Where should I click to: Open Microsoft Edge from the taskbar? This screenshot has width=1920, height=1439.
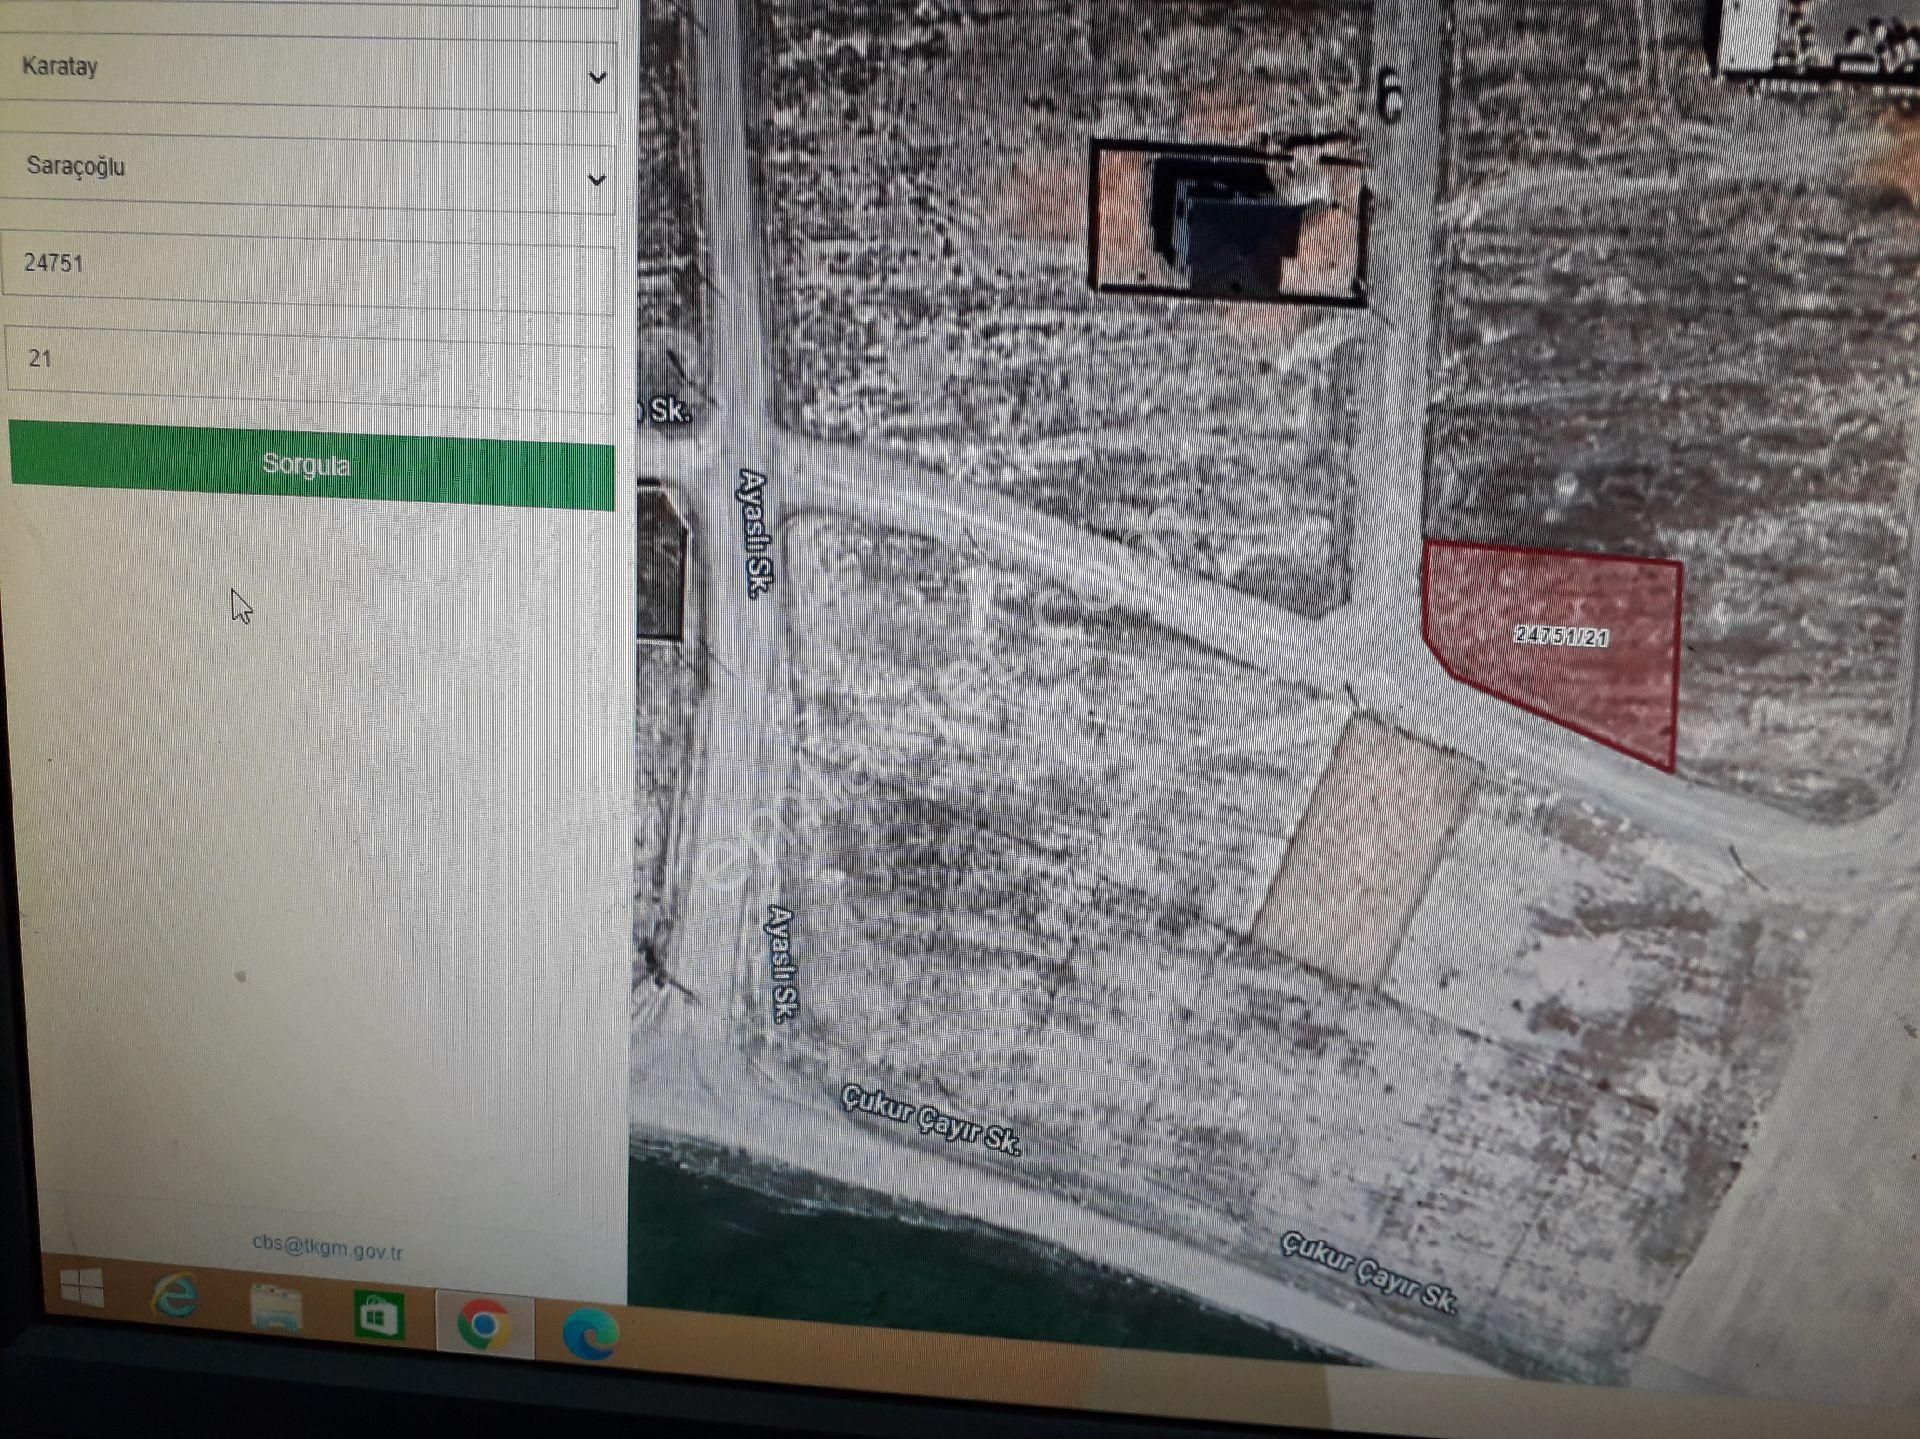pos(590,1333)
